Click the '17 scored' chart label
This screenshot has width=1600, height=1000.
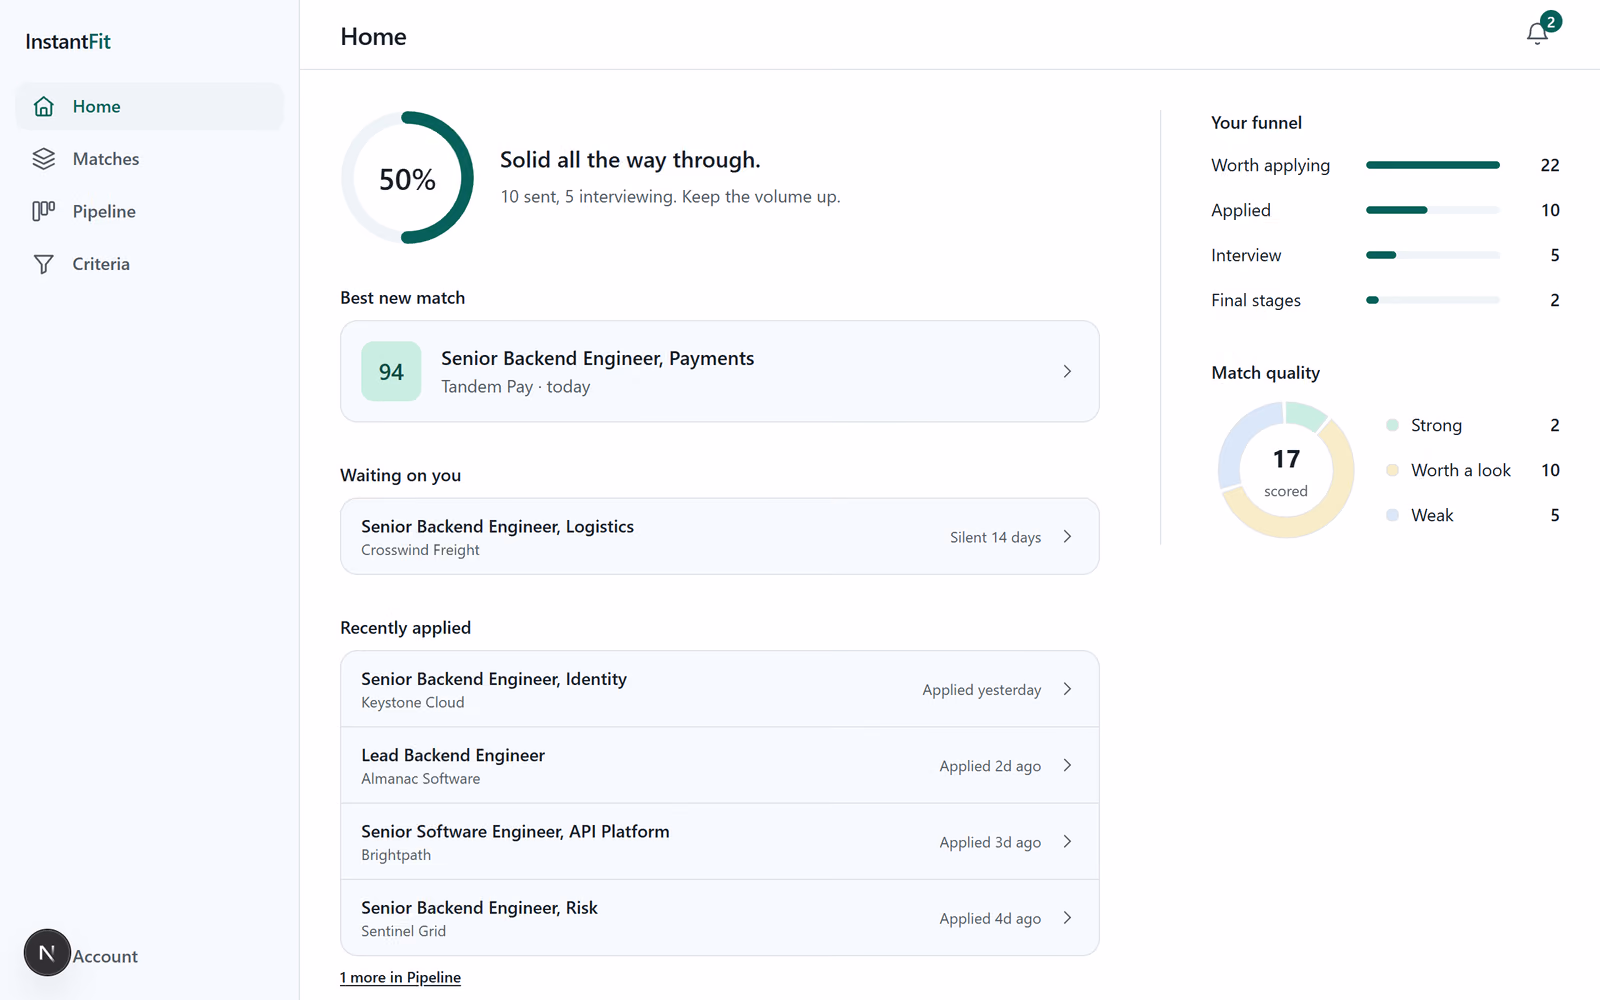tap(1286, 472)
